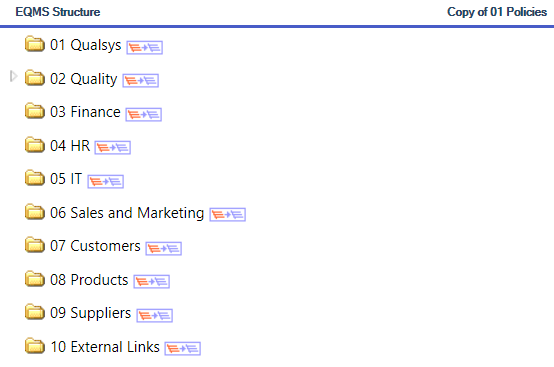Click the copy-structure icon beside 04 HR
This screenshot has height=367, width=554.
(113, 147)
